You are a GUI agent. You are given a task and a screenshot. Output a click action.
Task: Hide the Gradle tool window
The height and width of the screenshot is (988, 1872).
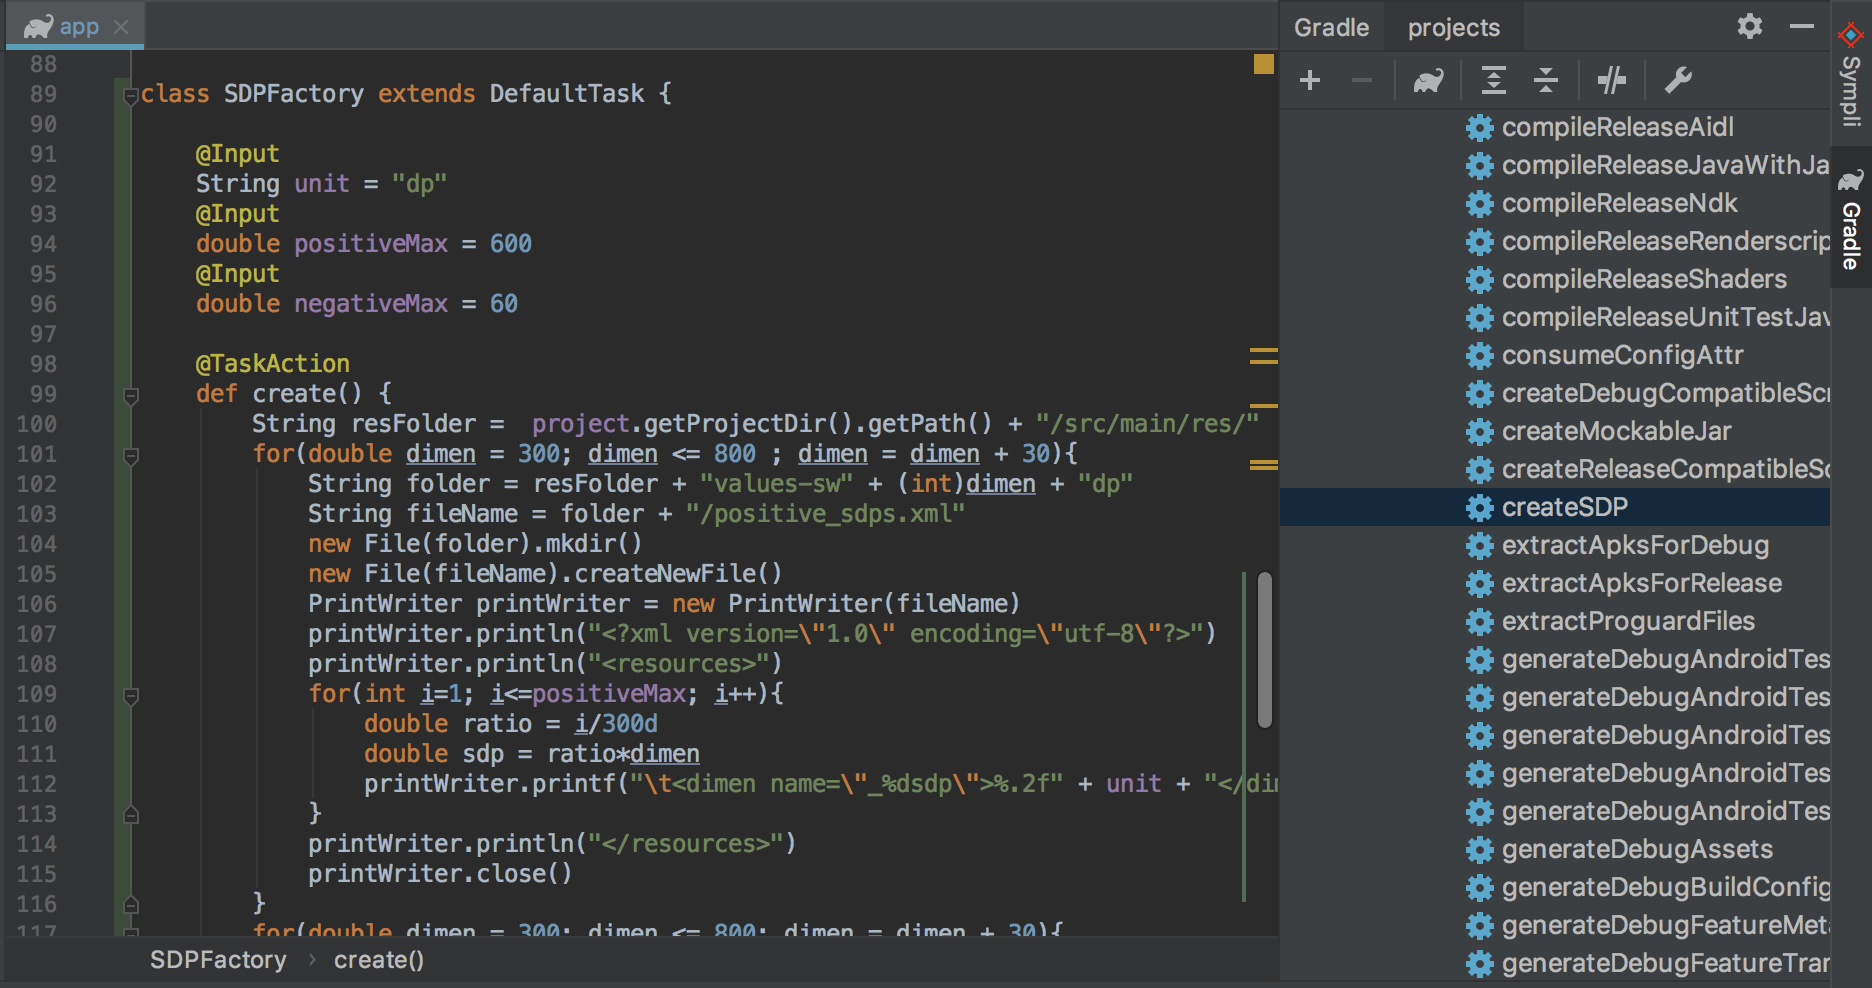[x=1802, y=26]
